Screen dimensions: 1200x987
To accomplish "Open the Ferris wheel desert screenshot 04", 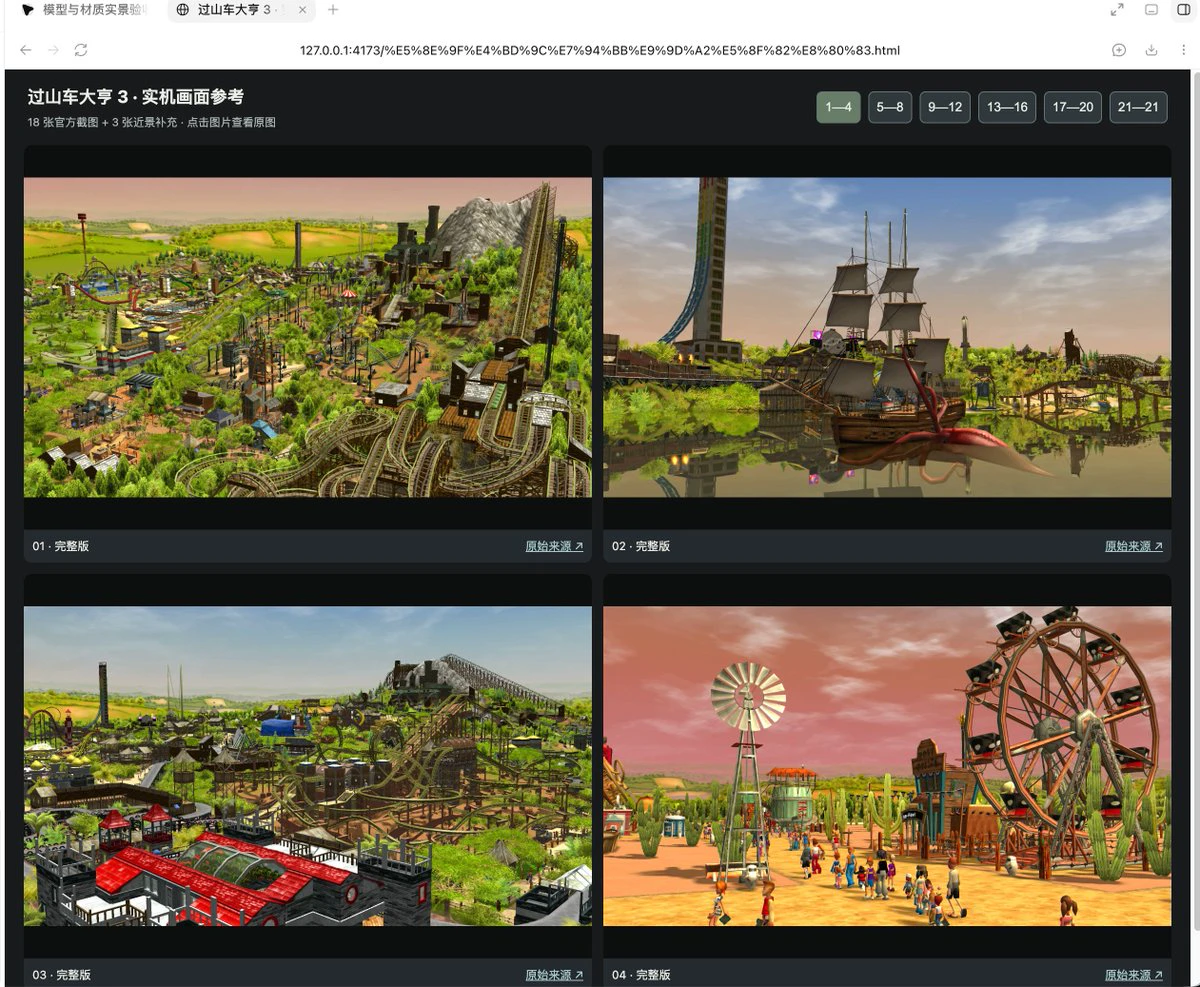I will pos(887,766).
